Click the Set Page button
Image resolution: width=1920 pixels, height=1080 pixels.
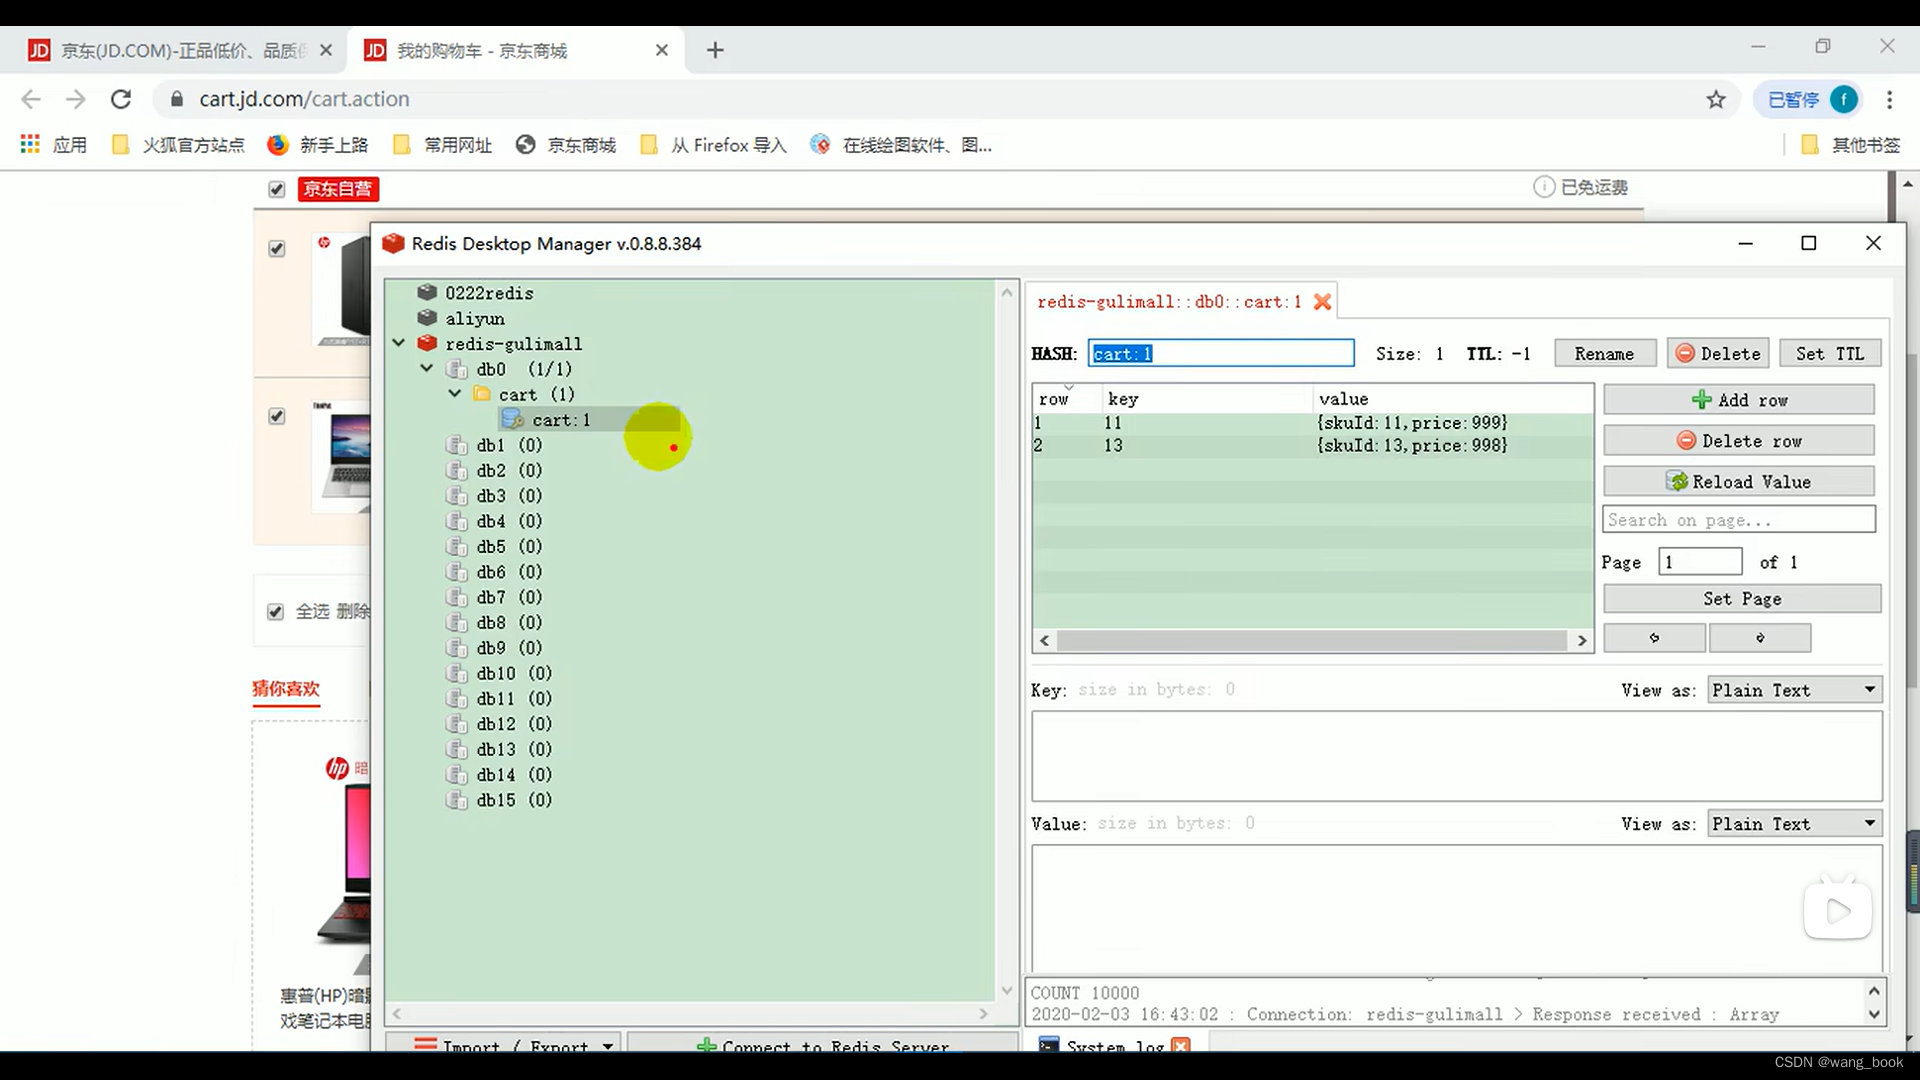point(1742,599)
